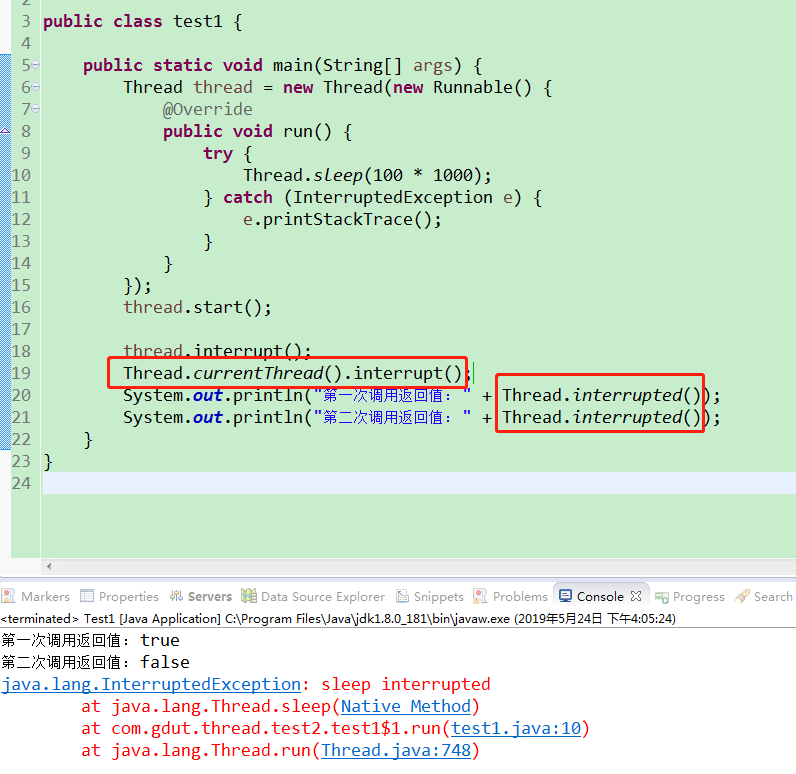The width and height of the screenshot is (796, 774).
Task: Open the Snippets tab
Action: tap(430, 596)
